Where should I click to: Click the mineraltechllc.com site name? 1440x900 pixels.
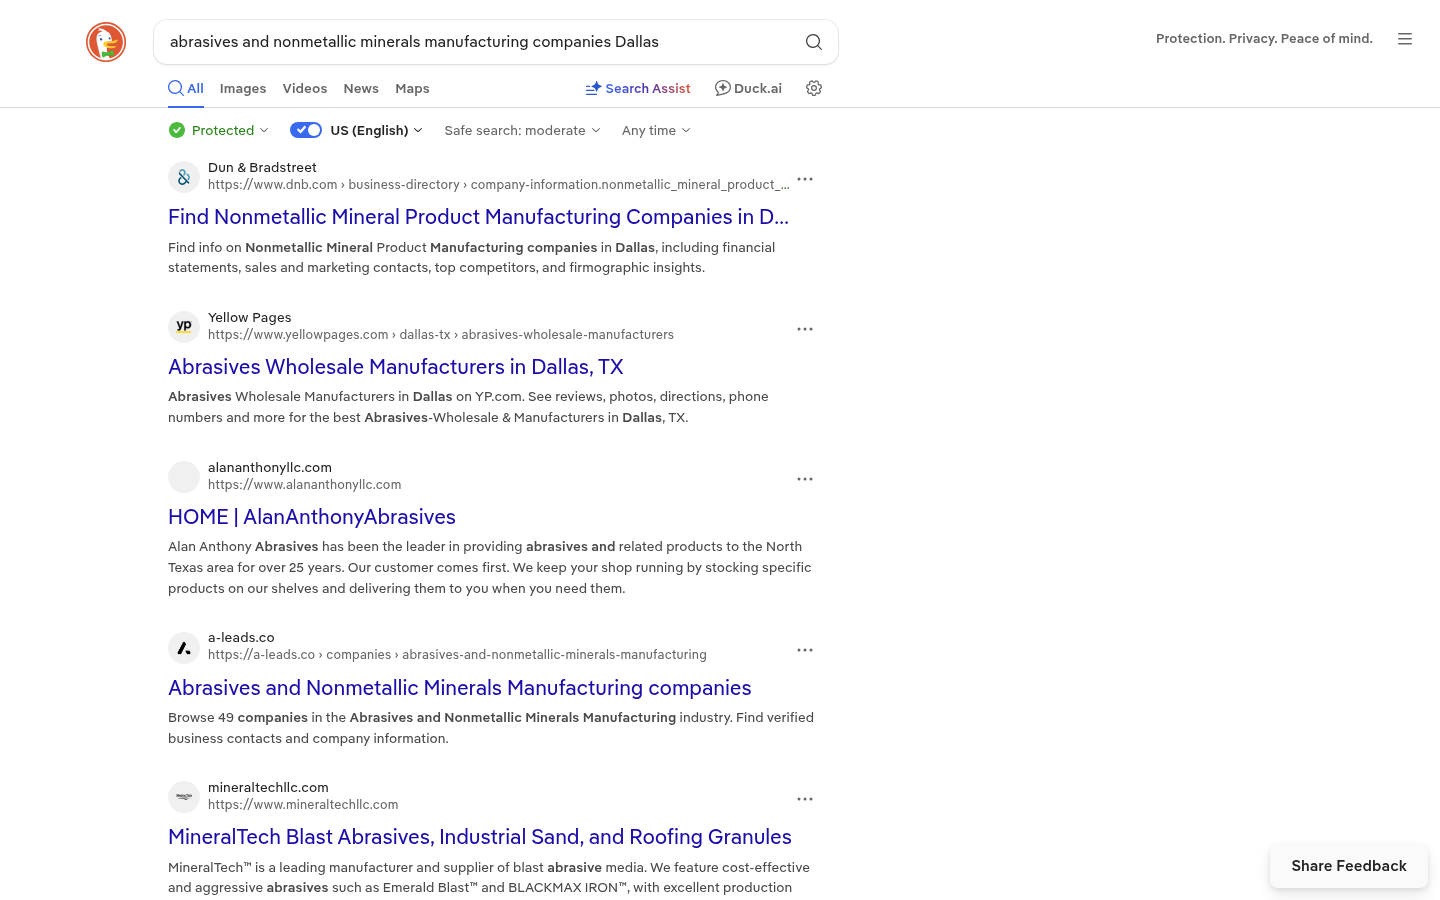click(268, 787)
